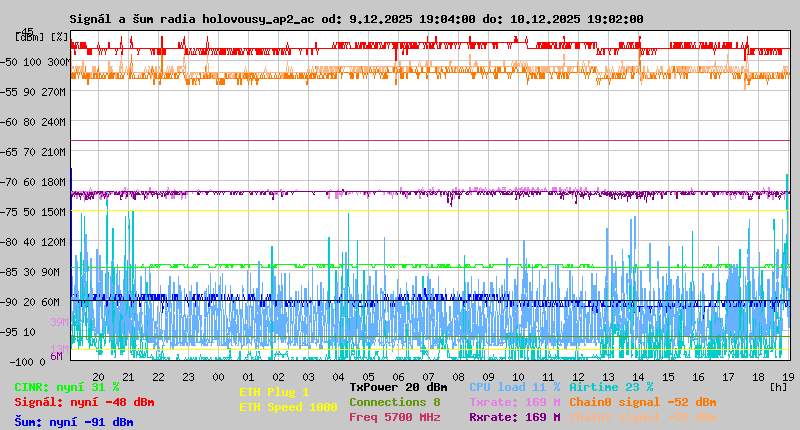Screen dimensions: 800x430
Task: Click the yellow ETH Plug legend label
Action: [274, 392]
